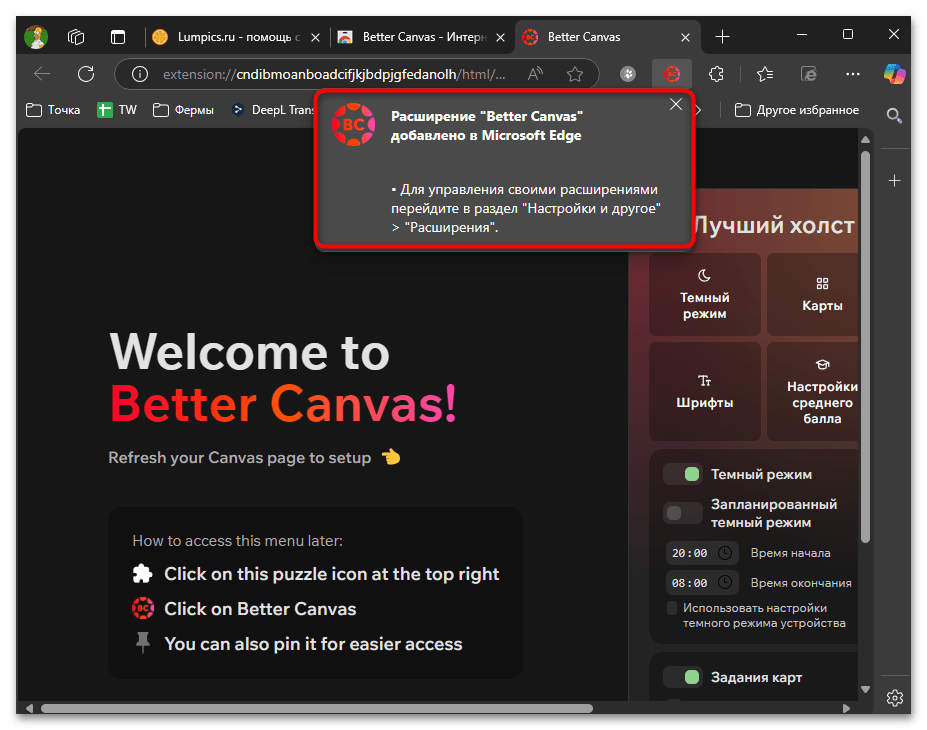Open the Темный режим card
This screenshot has width=927, height=730.
pyautogui.click(x=704, y=294)
